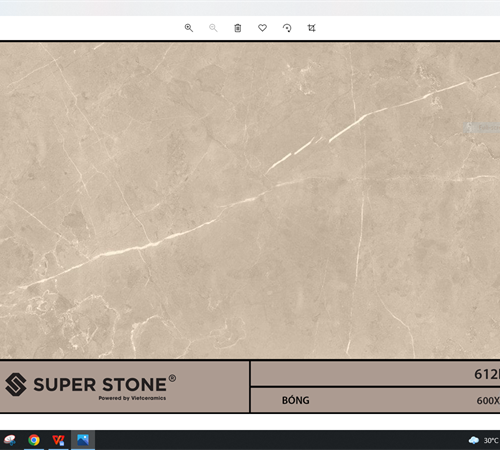Click the 30°C temperature reading

tap(491, 440)
